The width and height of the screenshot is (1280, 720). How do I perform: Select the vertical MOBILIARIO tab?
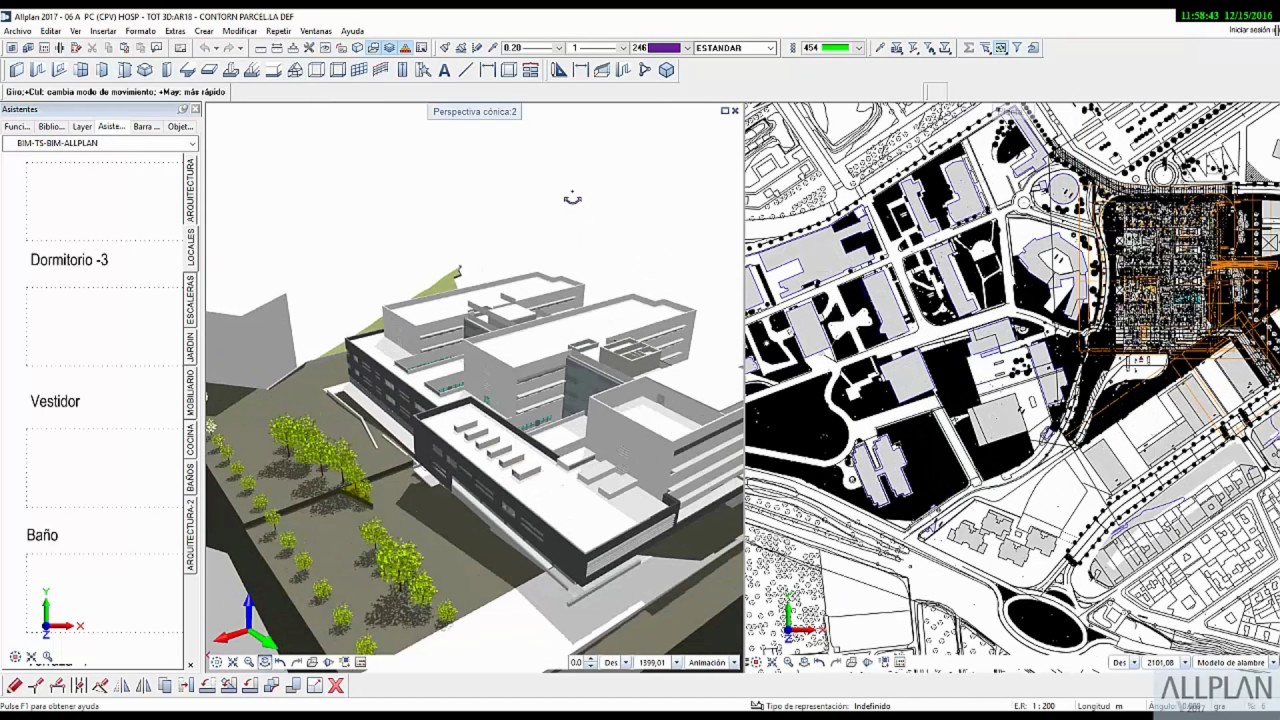pos(190,392)
